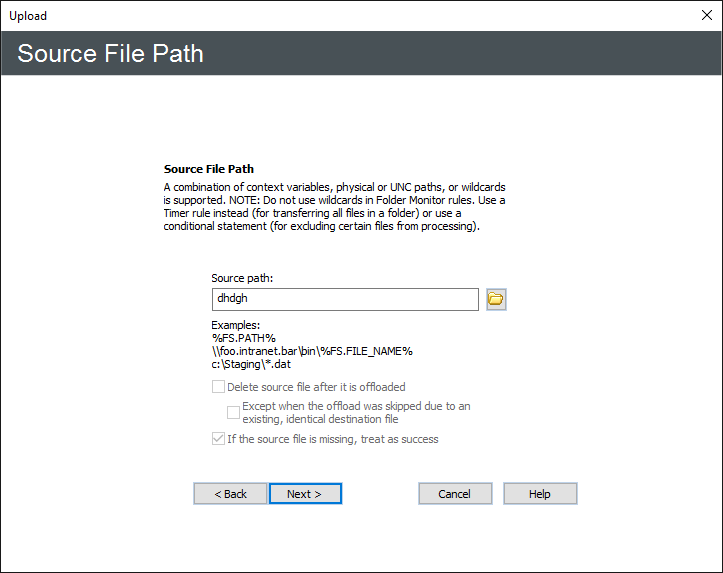
Task: Go back with the '< Back' button
Action: click(x=230, y=494)
